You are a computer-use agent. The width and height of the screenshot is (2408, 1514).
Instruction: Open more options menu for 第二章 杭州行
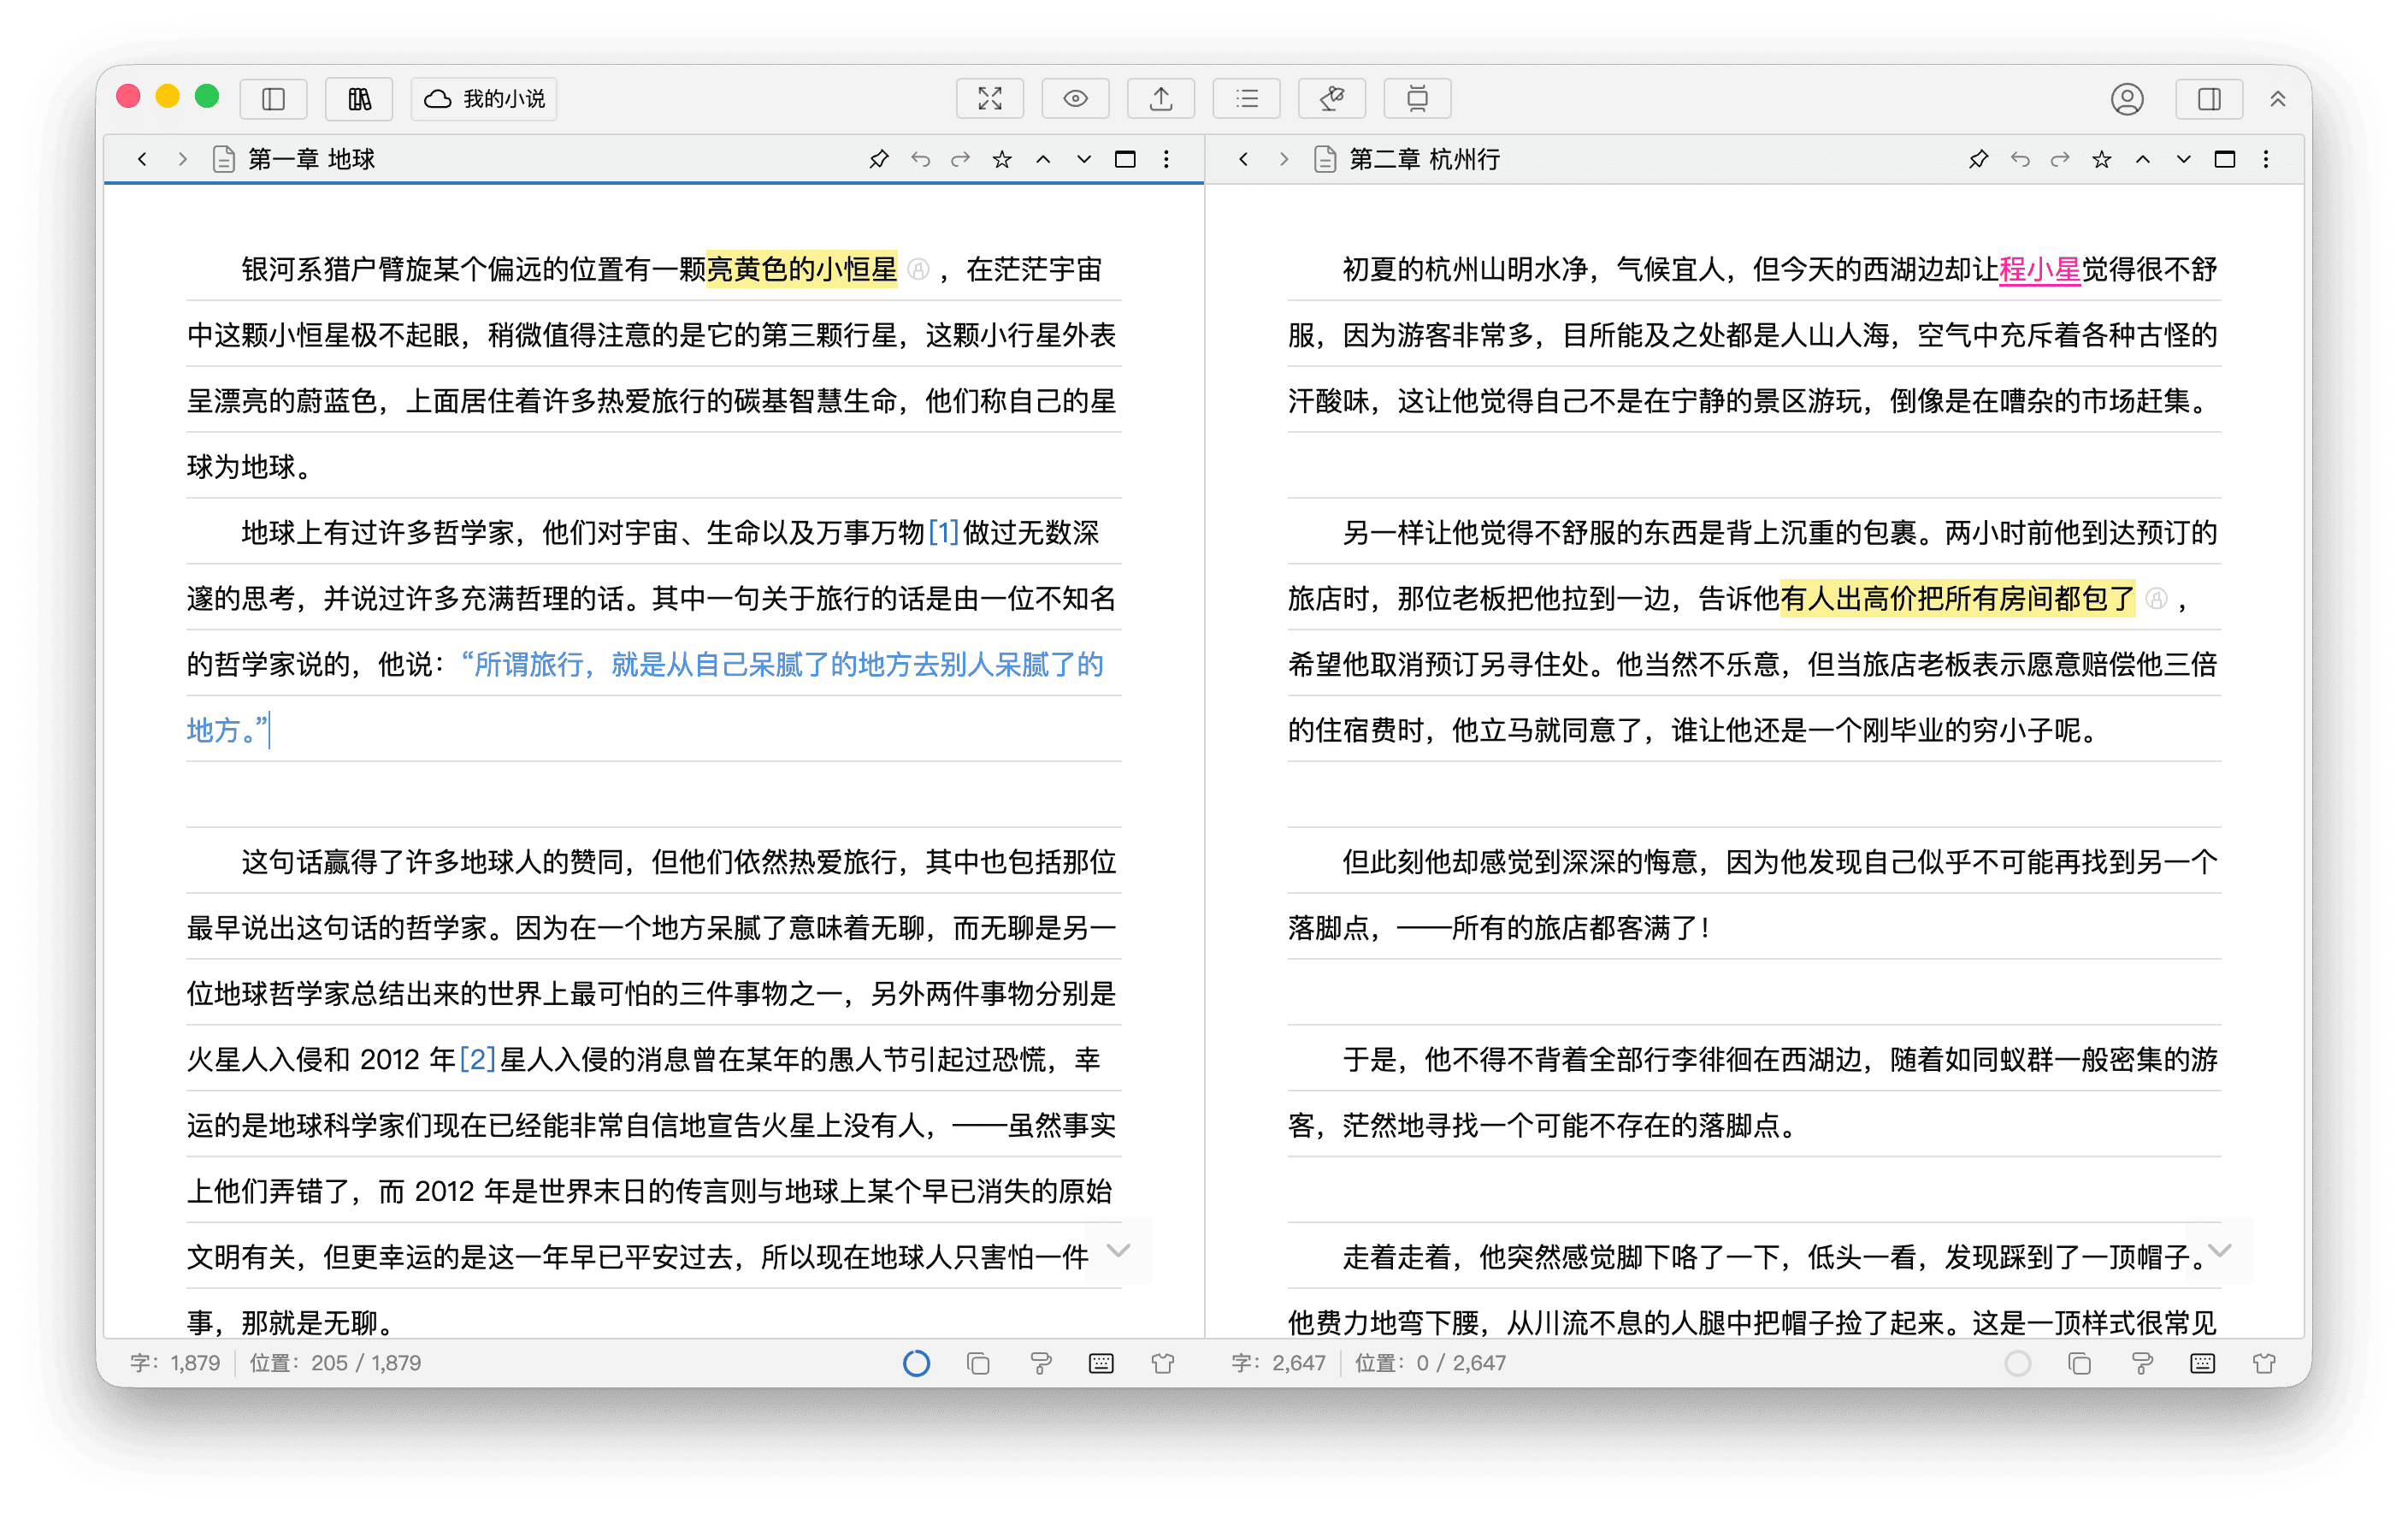click(2266, 159)
